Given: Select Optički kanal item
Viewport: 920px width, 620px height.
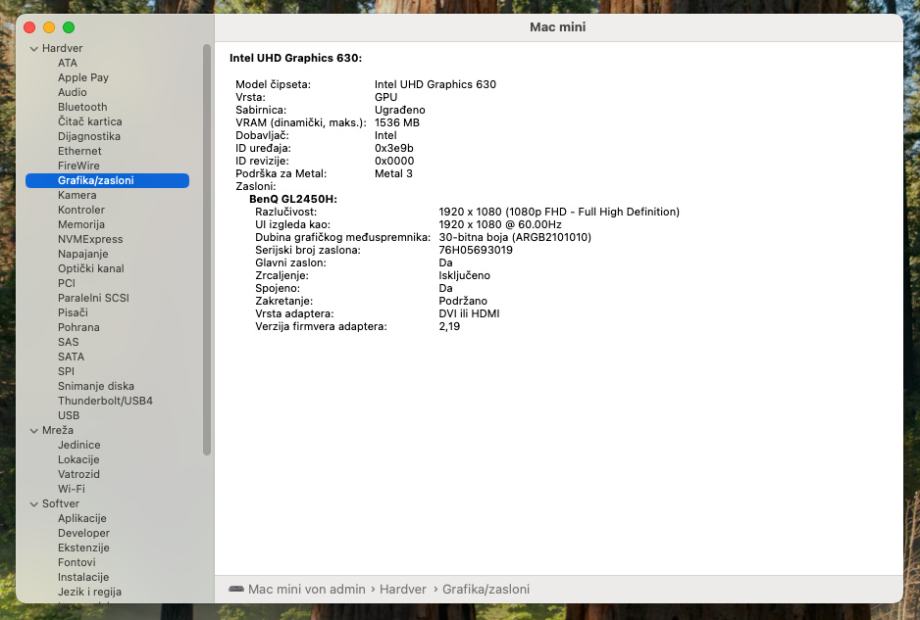Looking at the screenshot, I should (x=91, y=269).
